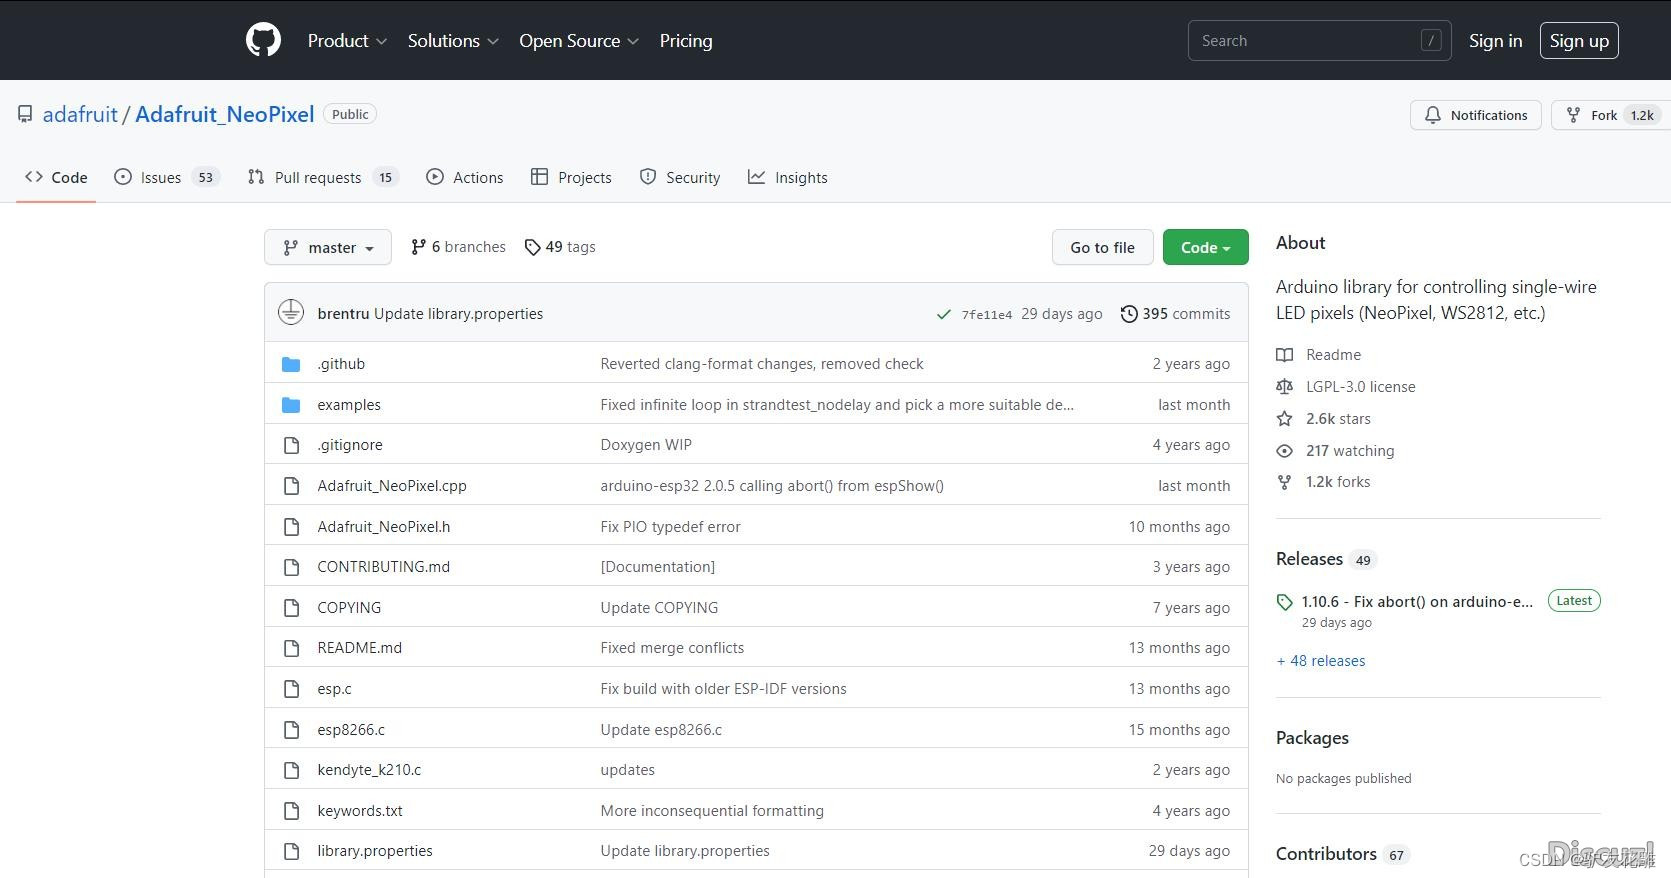Open commit 'Update esp8266.c'
This screenshot has width=1671, height=878.
(661, 730)
